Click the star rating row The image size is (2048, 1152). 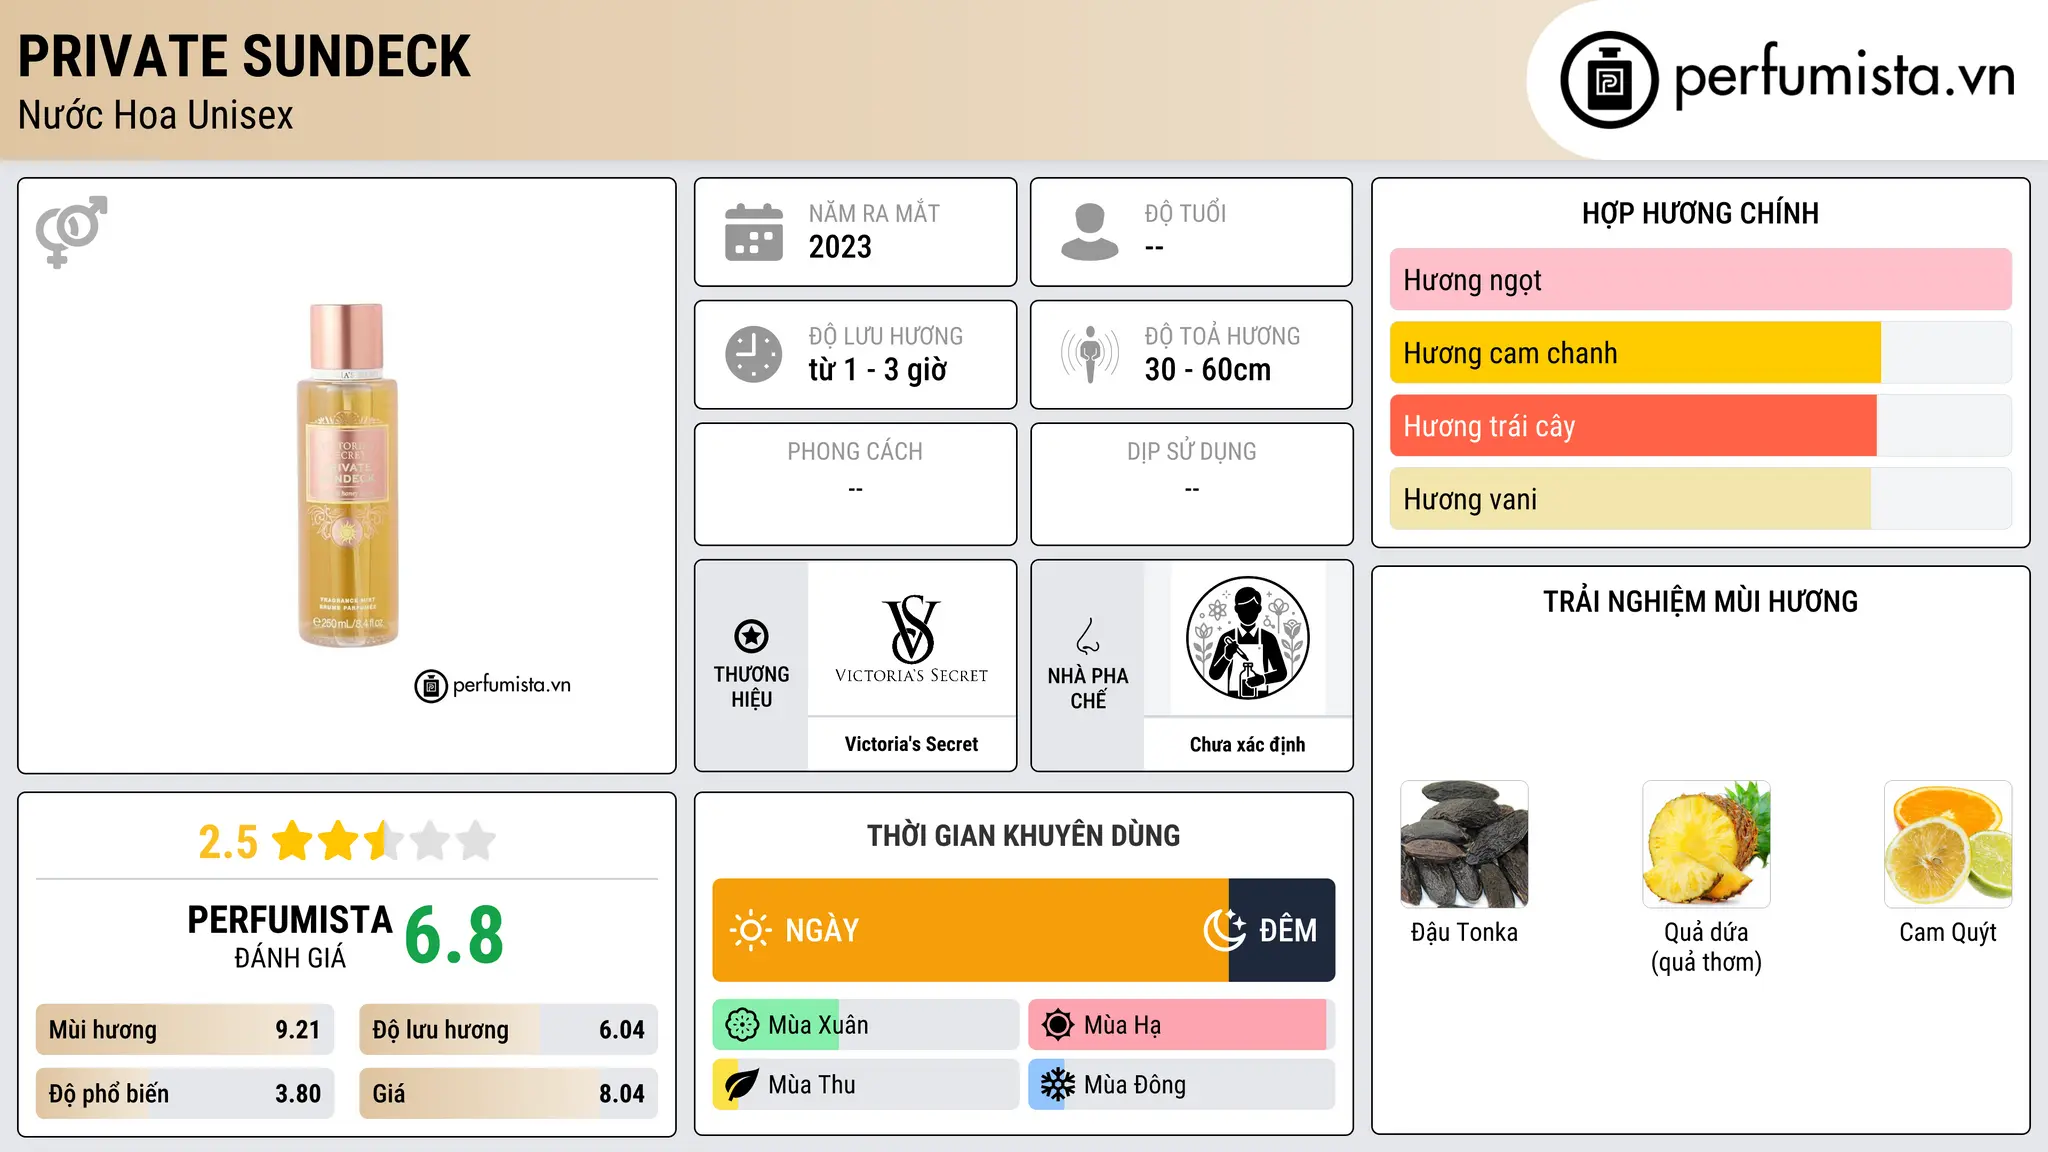tap(383, 841)
